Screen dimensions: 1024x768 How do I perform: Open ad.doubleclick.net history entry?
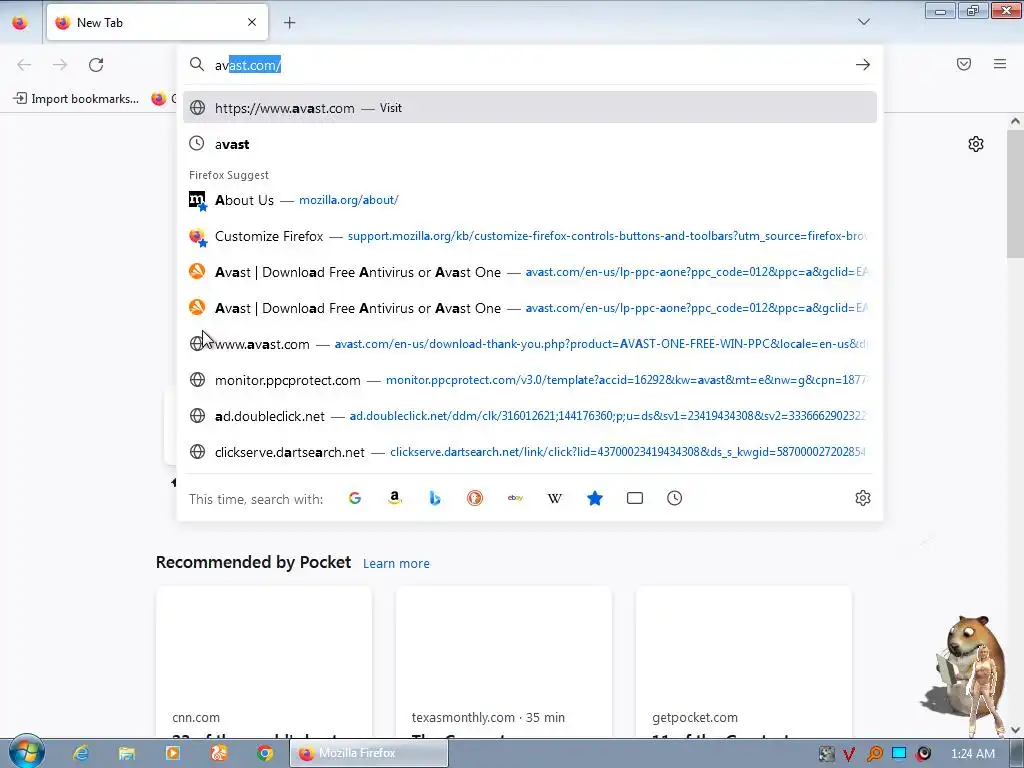530,416
